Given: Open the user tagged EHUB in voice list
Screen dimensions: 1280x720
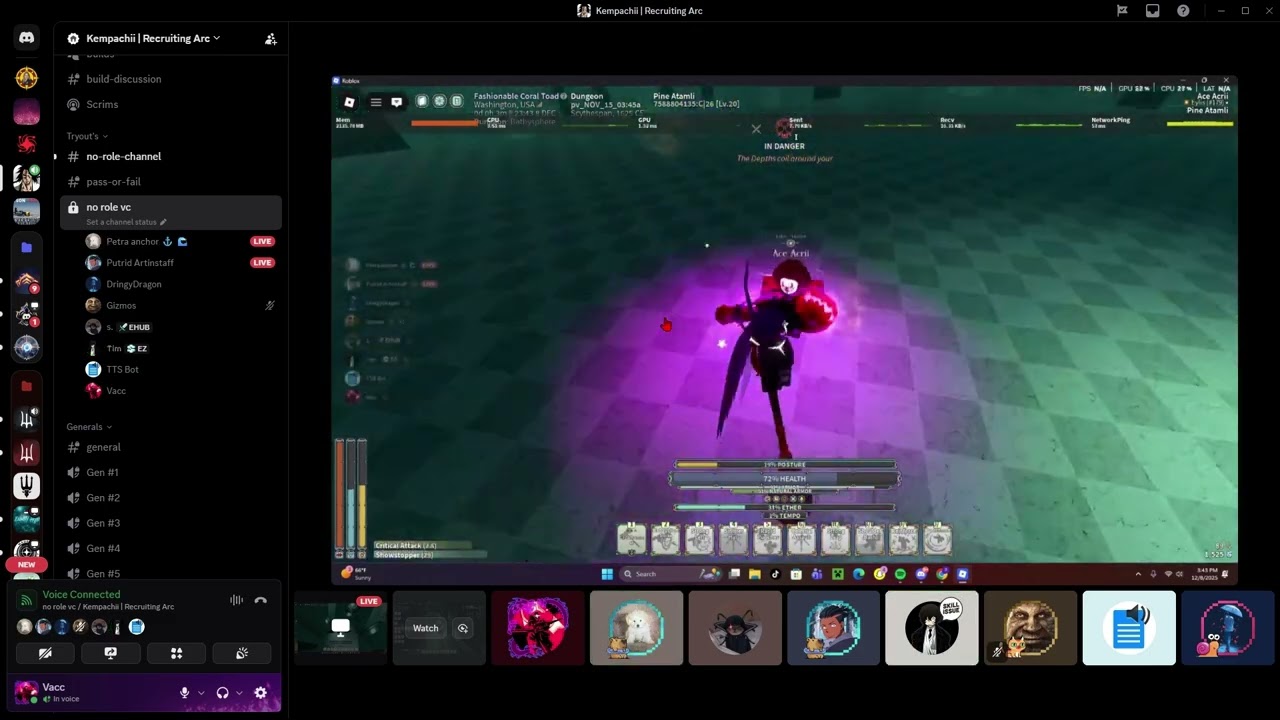Looking at the screenshot, I should [181, 327].
